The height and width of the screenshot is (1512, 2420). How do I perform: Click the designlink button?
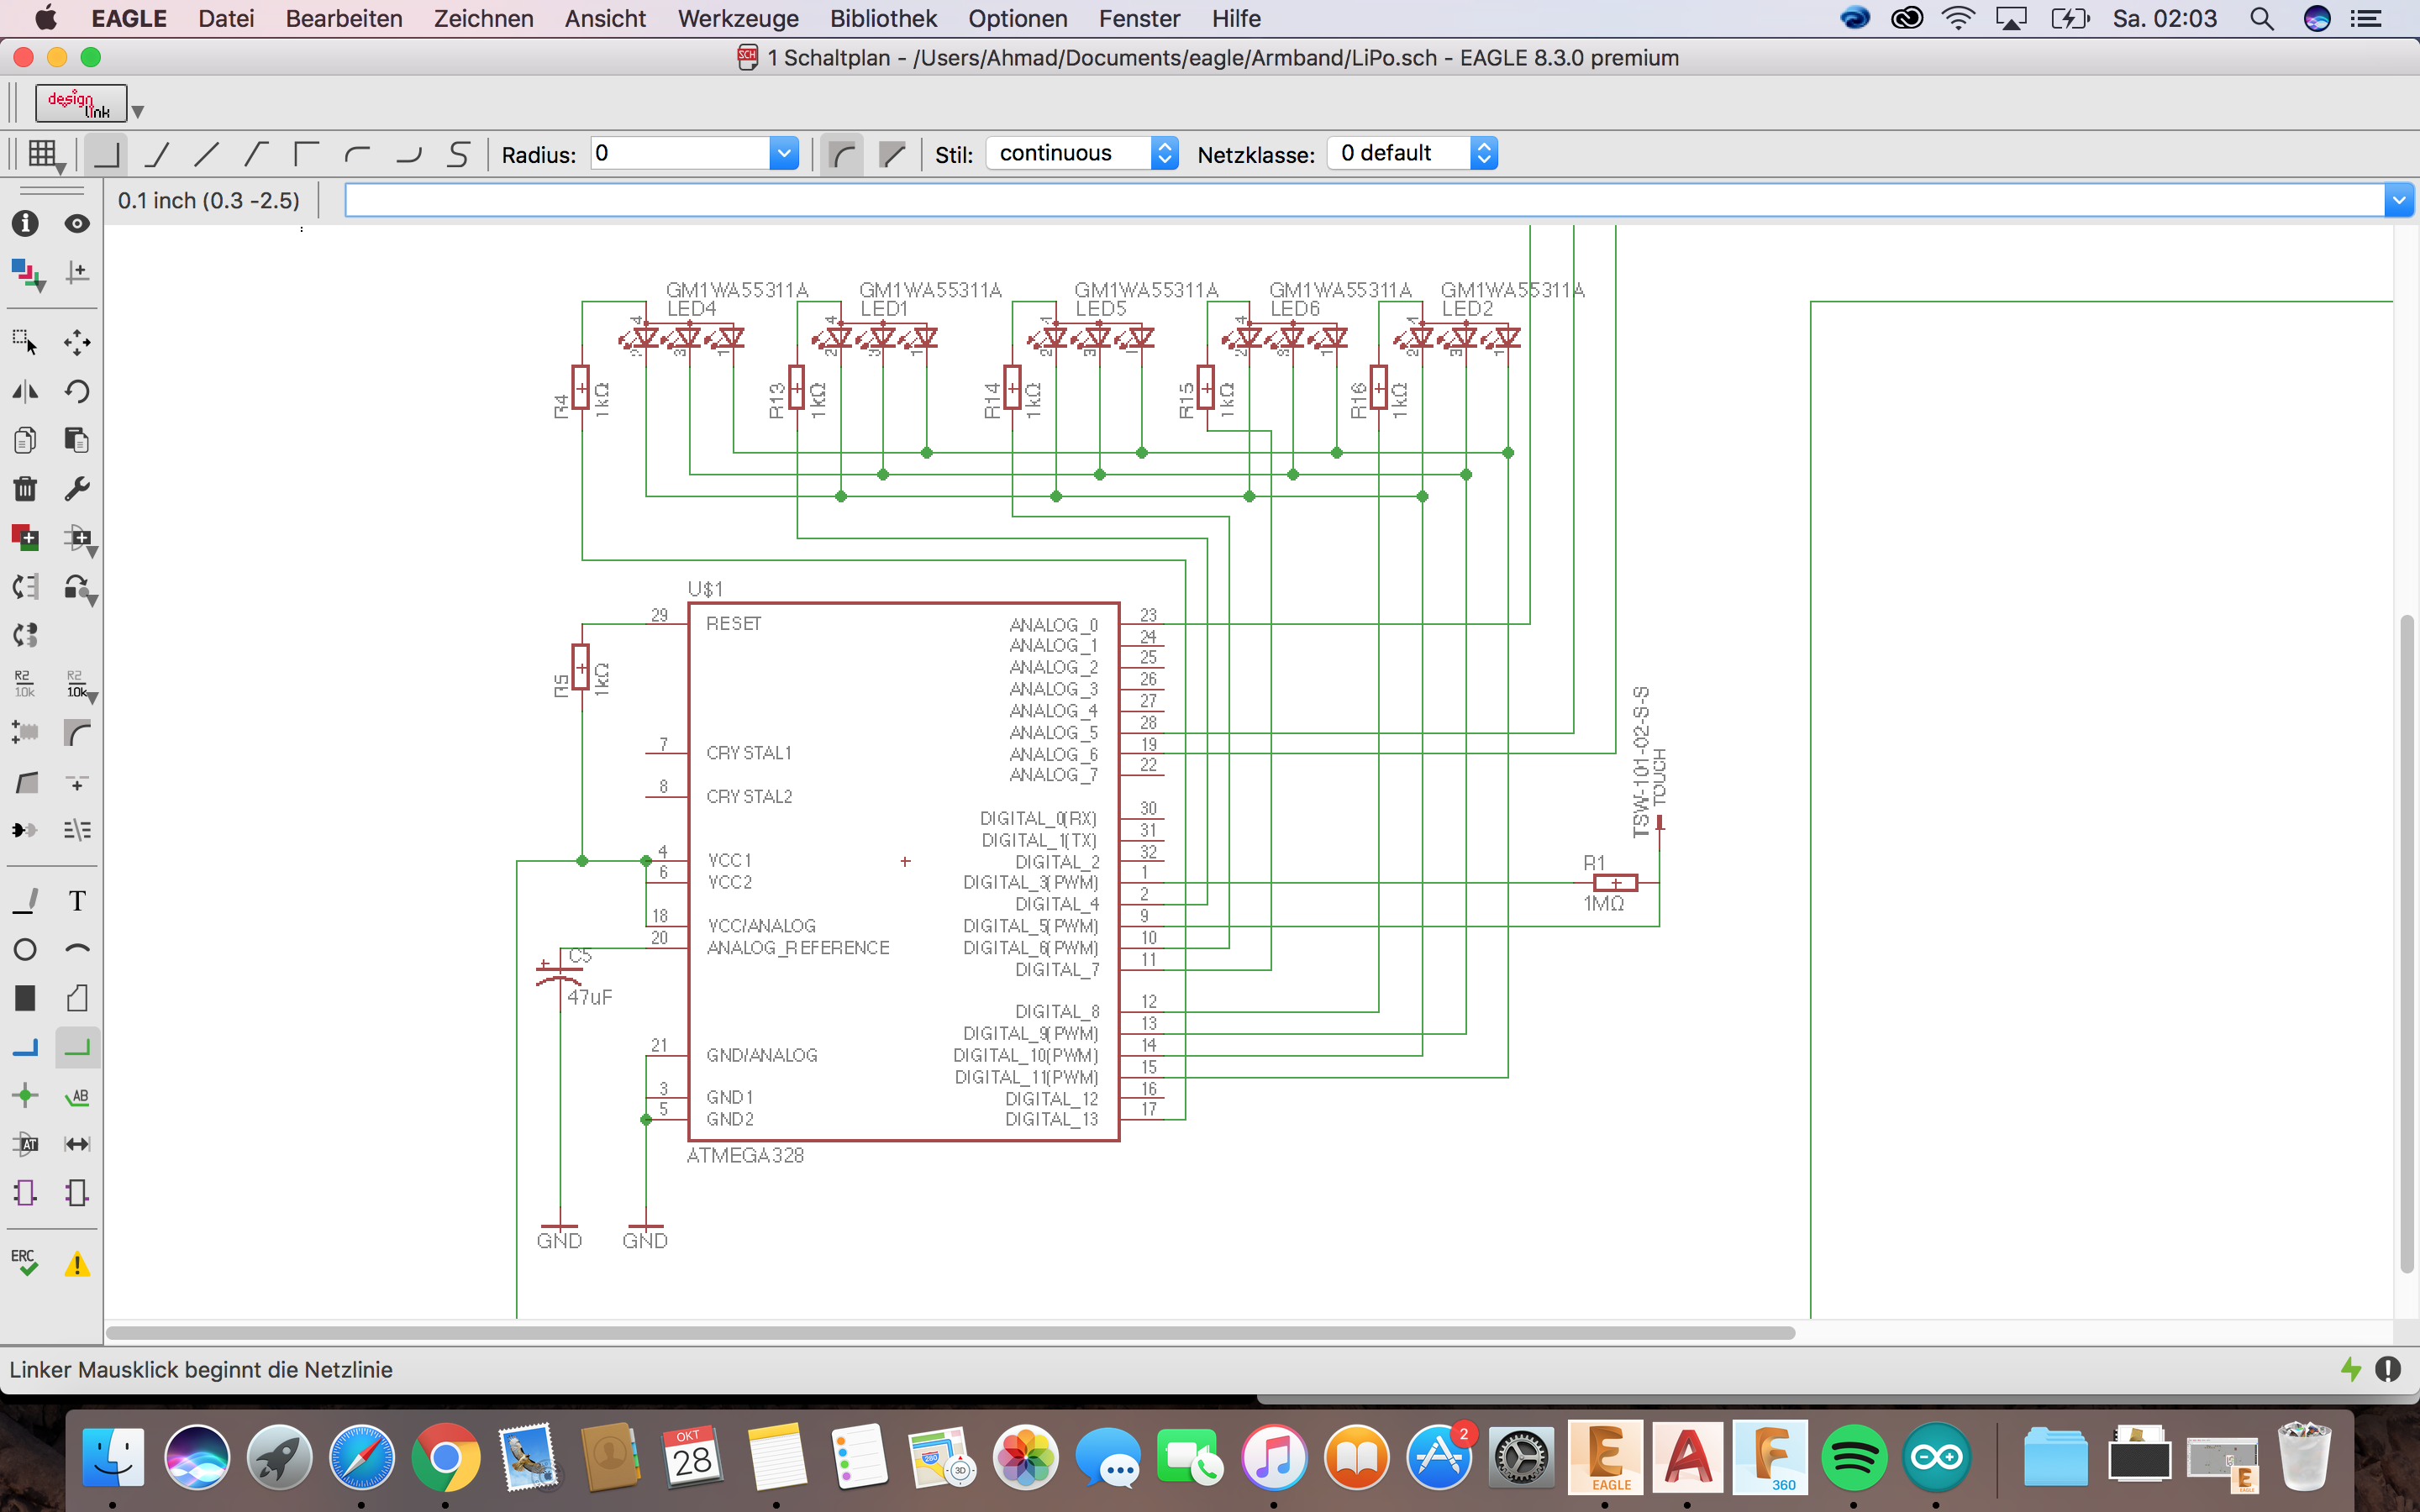(81, 103)
